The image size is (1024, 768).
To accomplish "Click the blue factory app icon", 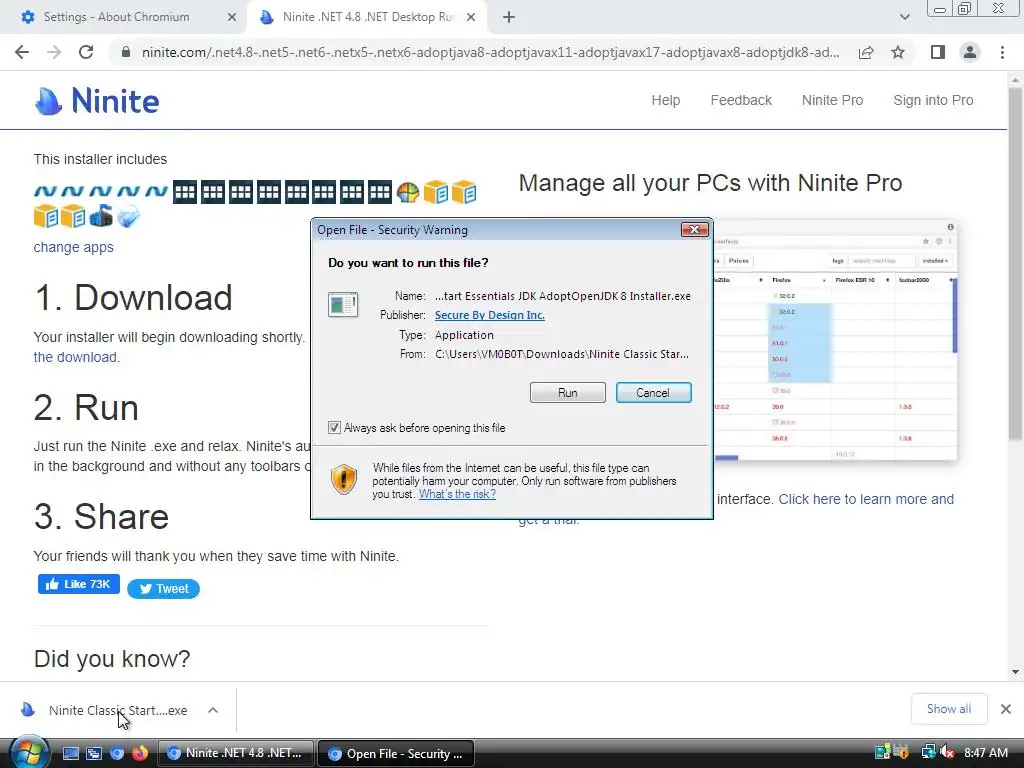I will 101,216.
